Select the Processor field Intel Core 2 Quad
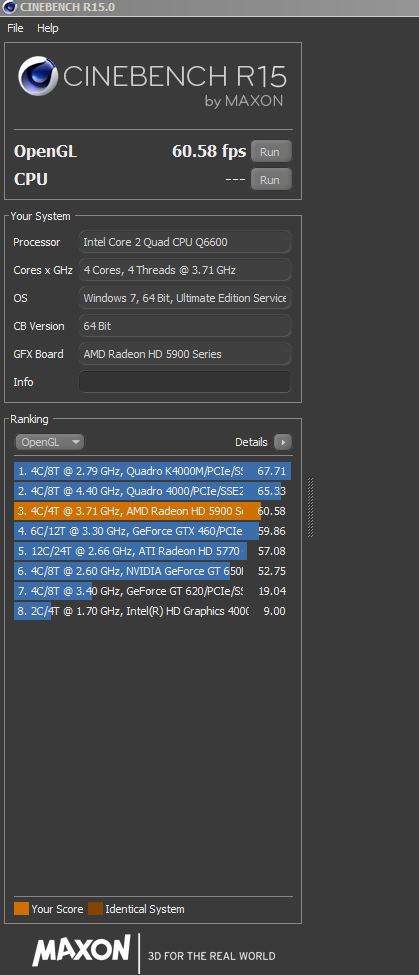 click(185, 242)
